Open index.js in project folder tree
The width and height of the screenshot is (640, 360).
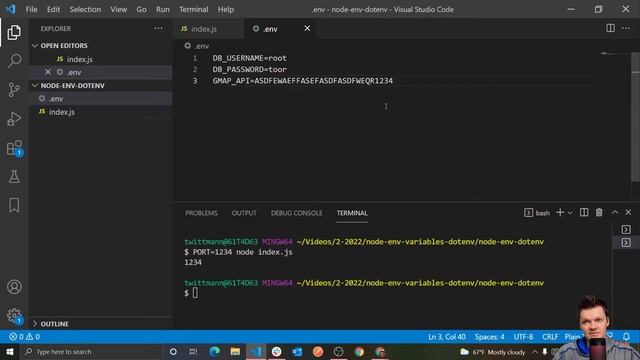[100, 112]
